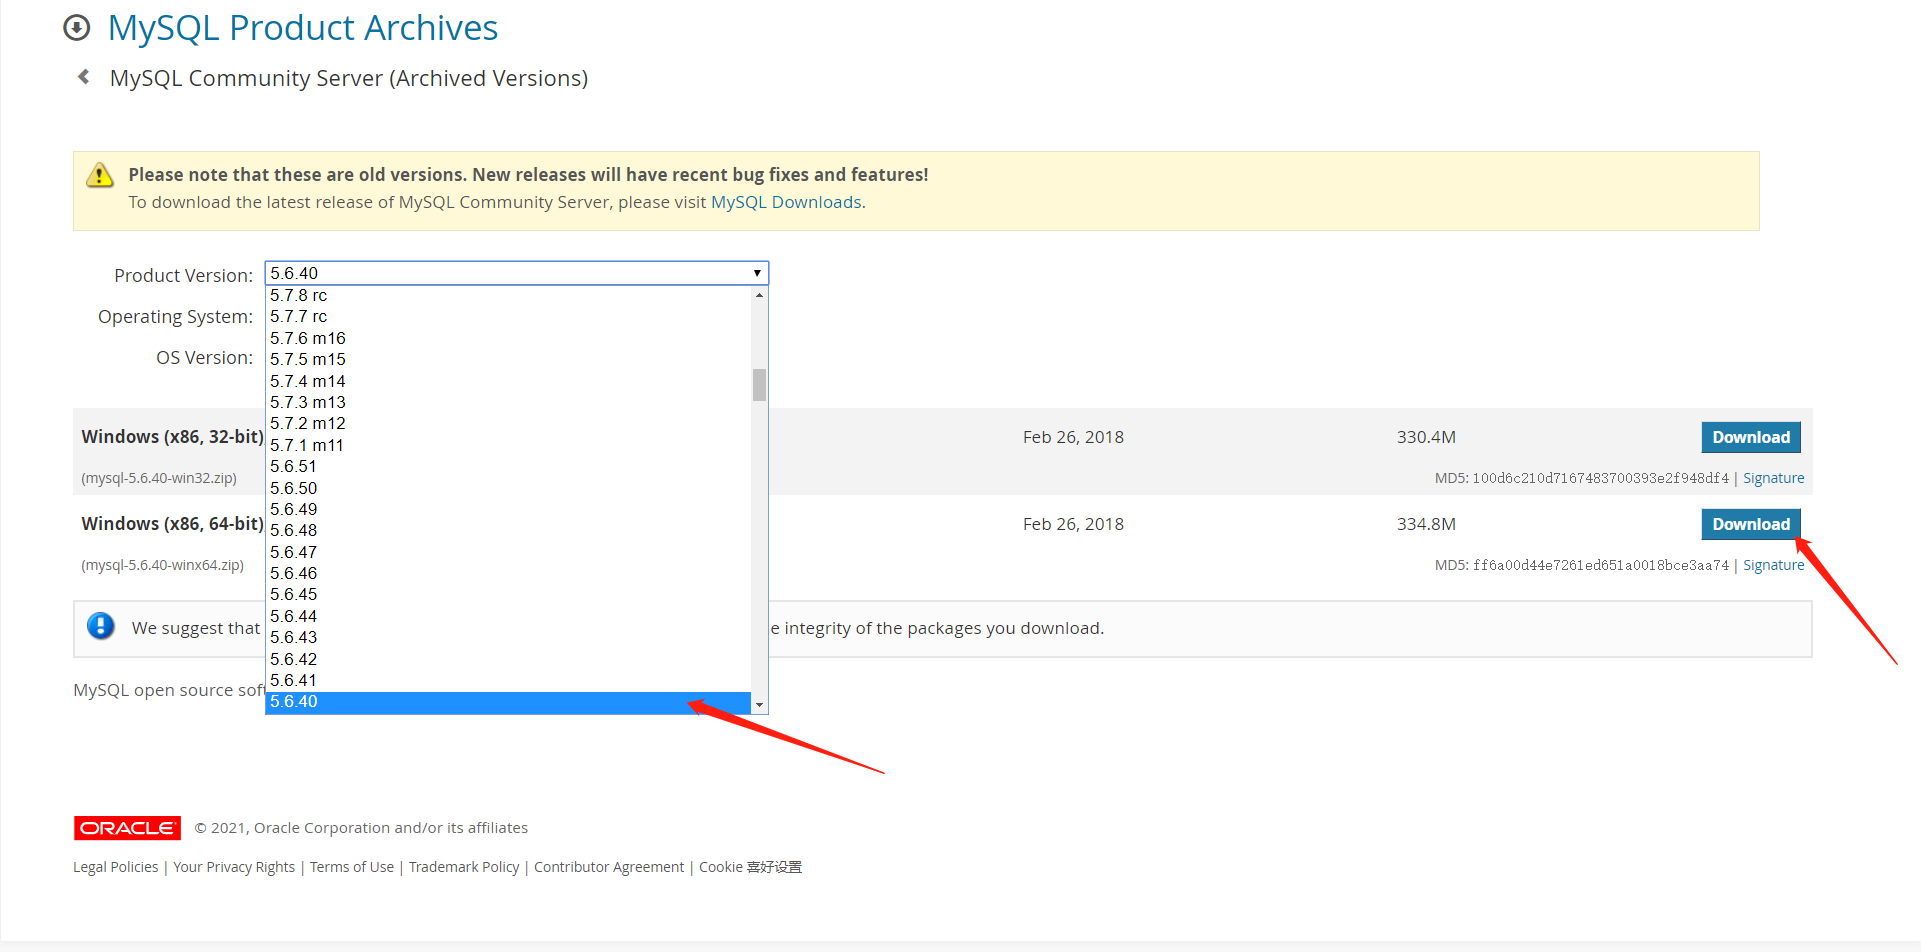Image resolution: width=1921 pixels, height=952 pixels.
Task: Open Legal Policies footer link
Action: tap(115, 867)
